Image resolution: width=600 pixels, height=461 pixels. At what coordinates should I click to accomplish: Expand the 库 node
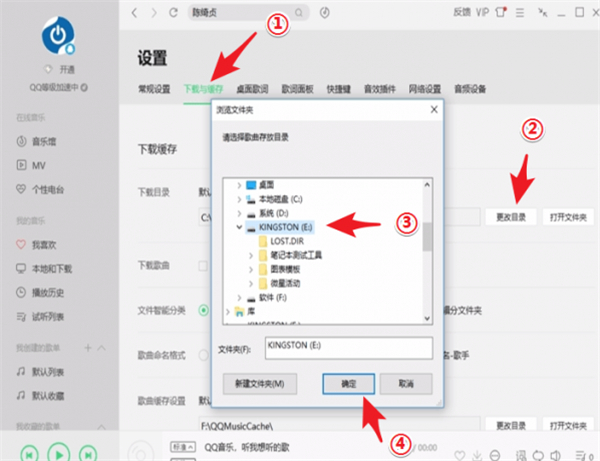click(x=228, y=312)
